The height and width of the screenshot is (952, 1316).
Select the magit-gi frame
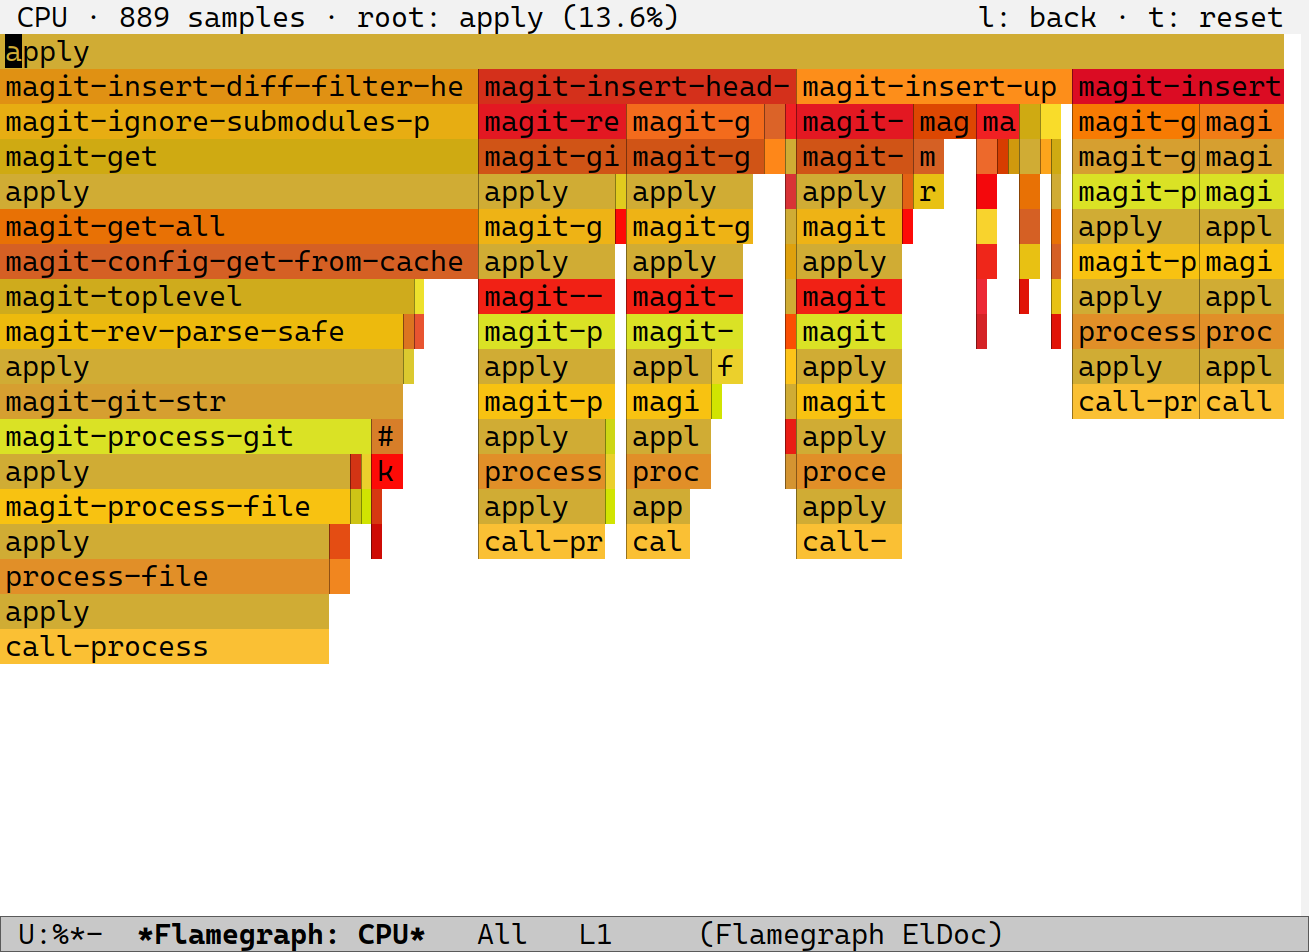(553, 157)
